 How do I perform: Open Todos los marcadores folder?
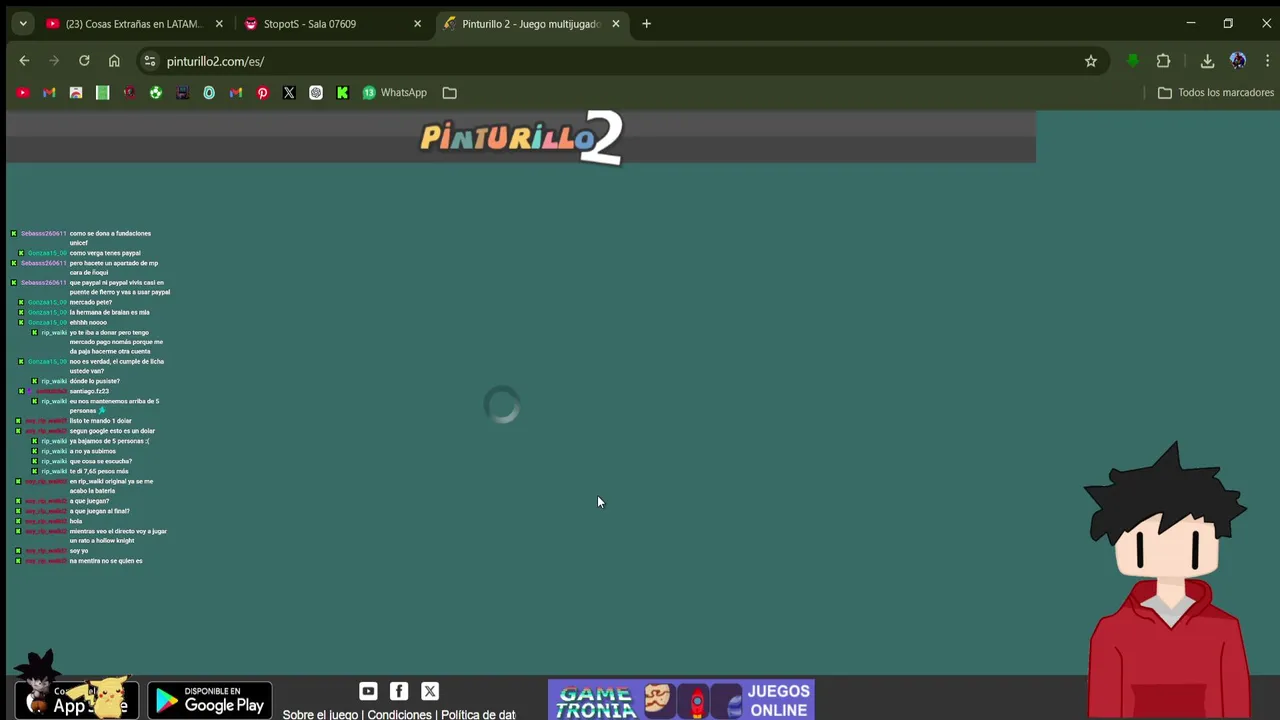point(1216,93)
